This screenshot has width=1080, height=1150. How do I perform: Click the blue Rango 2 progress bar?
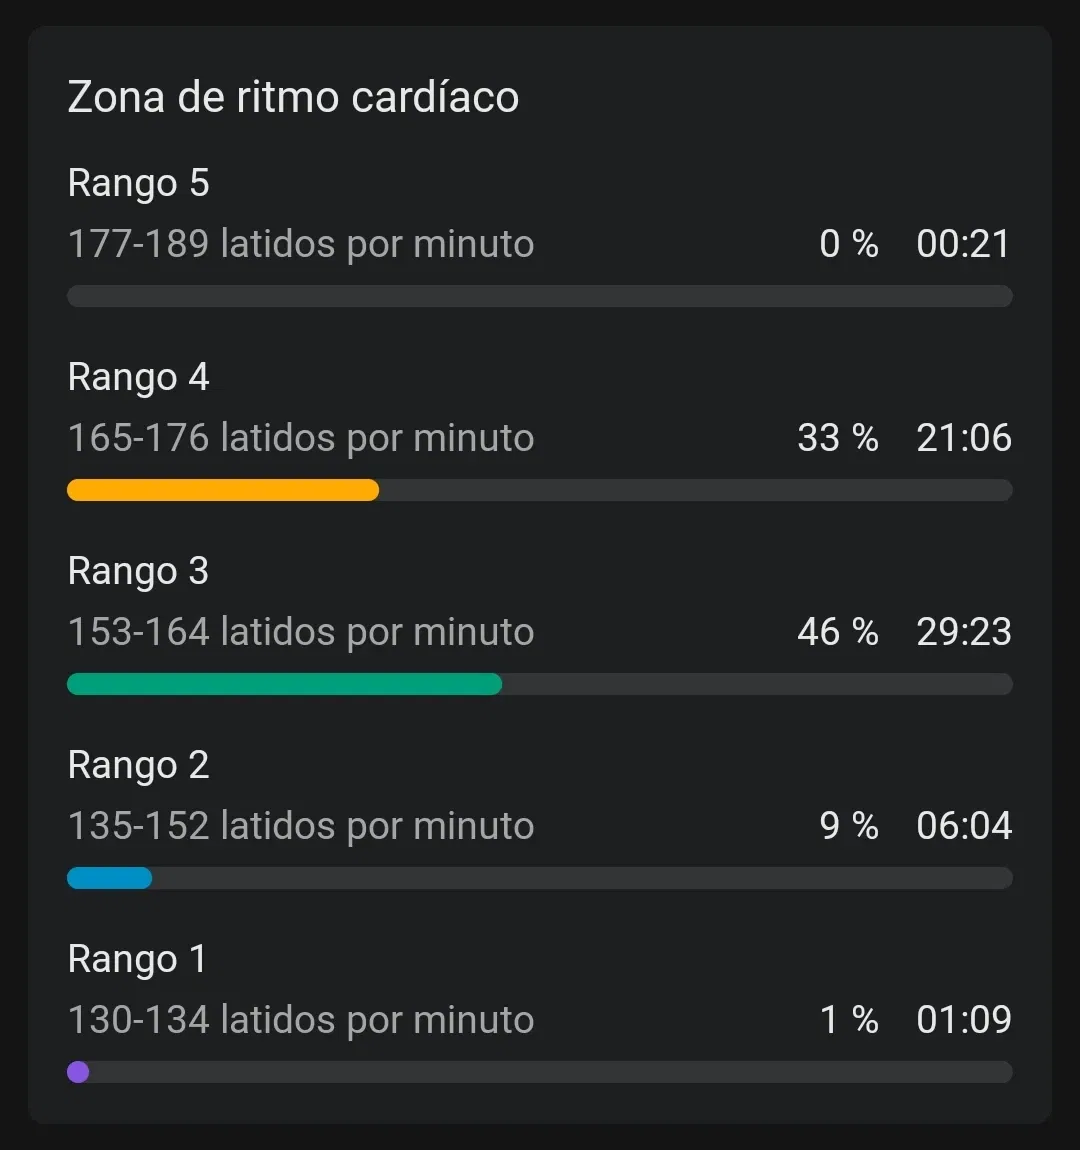pos(109,878)
